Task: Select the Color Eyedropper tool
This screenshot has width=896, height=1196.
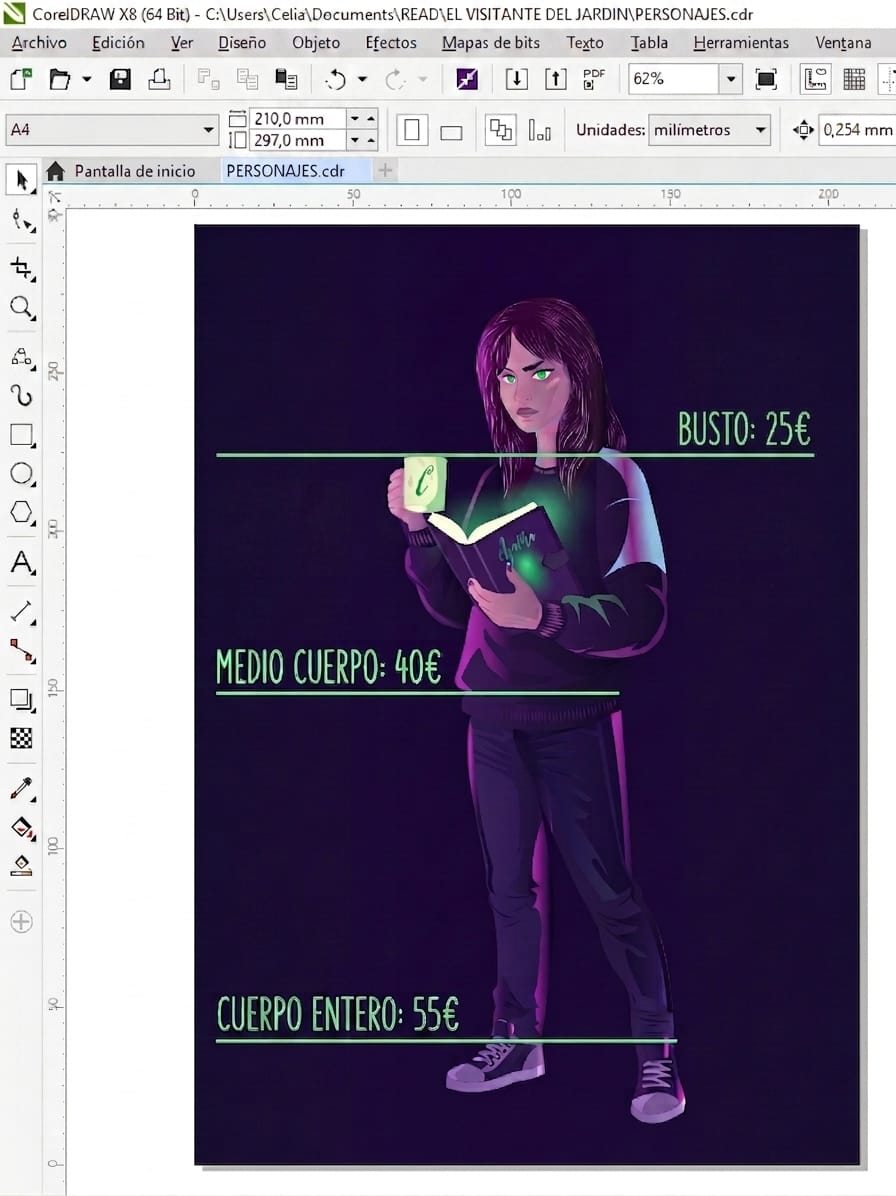Action: point(22,789)
